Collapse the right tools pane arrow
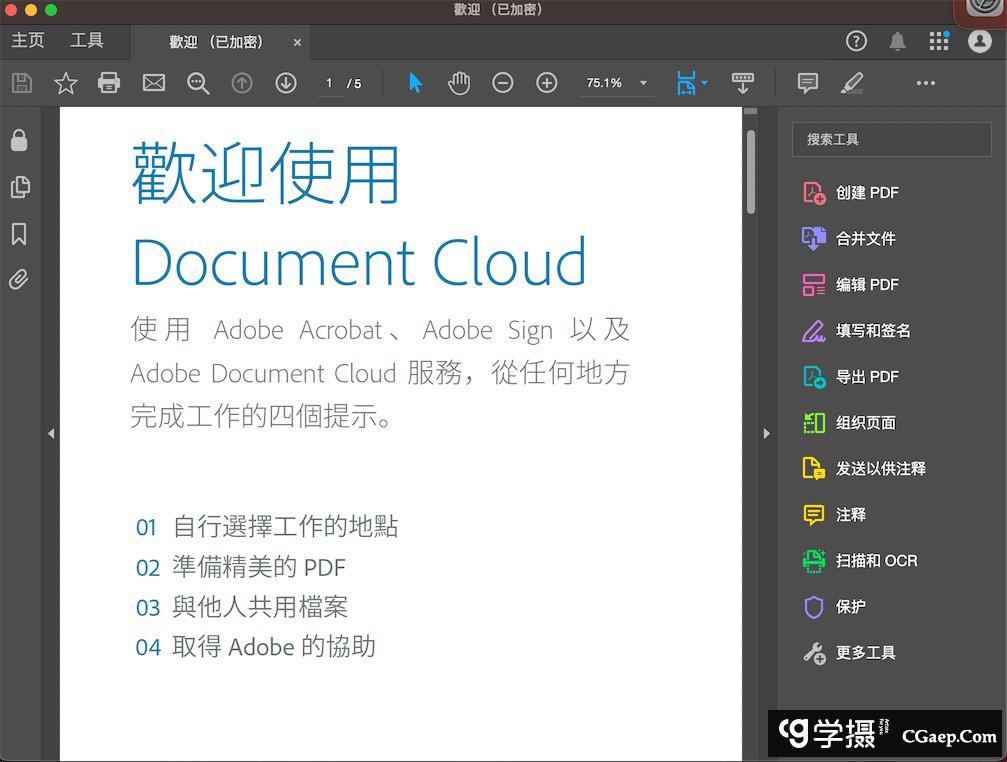The image size is (1007, 762). (767, 434)
